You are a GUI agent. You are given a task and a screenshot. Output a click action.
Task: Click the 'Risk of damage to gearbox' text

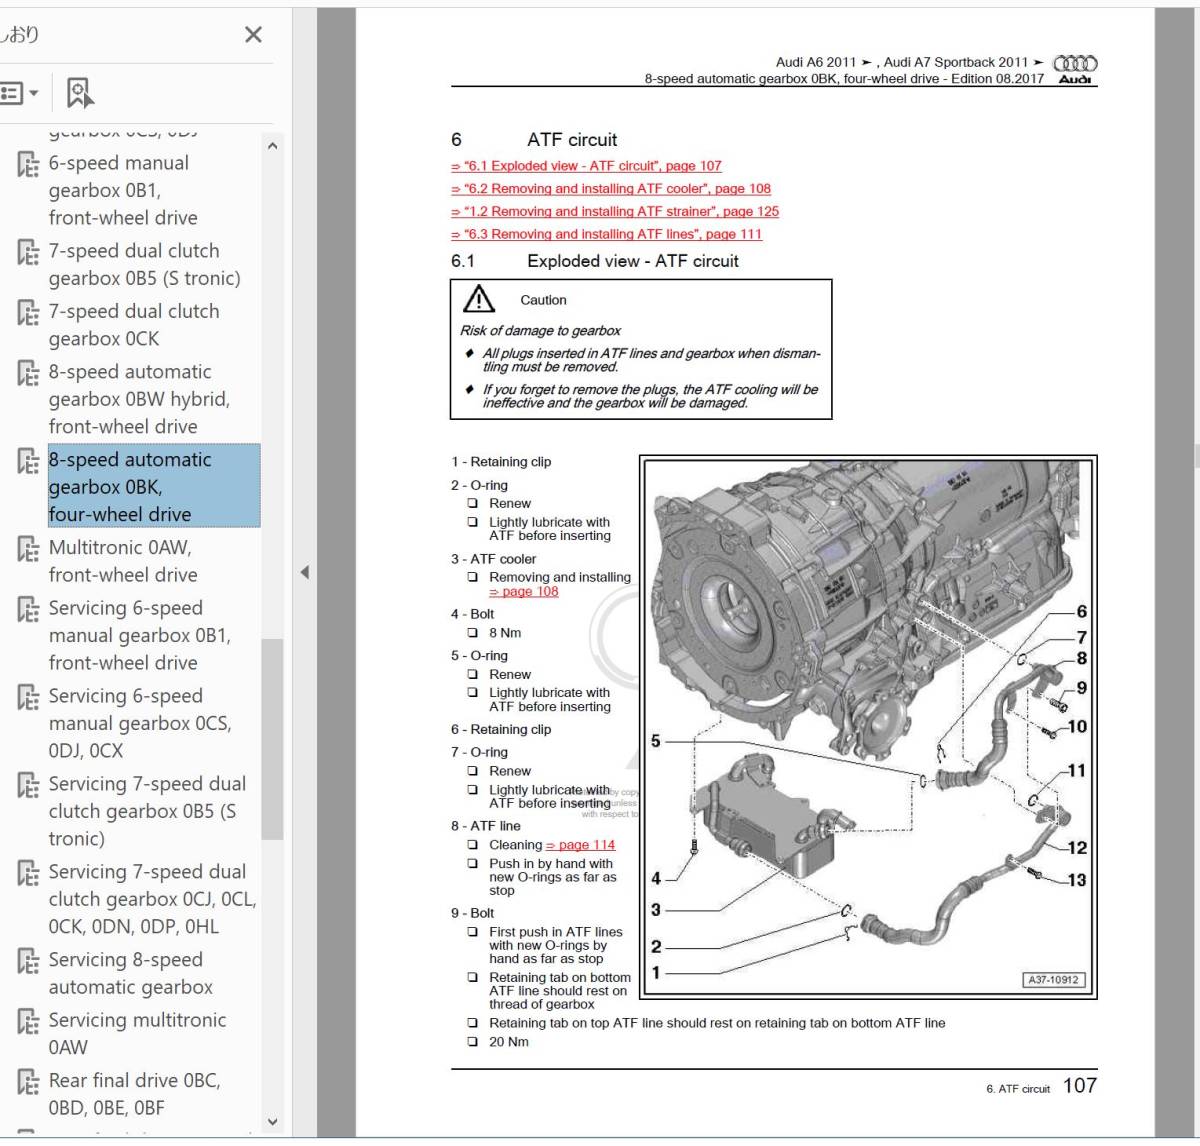(540, 331)
